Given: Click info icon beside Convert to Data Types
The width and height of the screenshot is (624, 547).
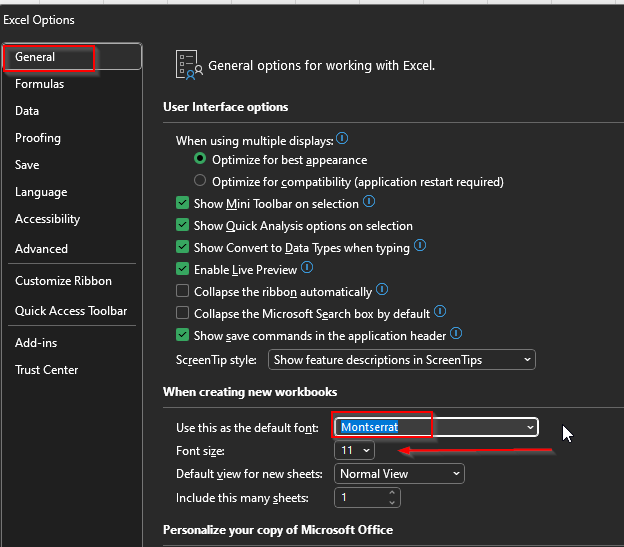Looking at the screenshot, I should [420, 246].
